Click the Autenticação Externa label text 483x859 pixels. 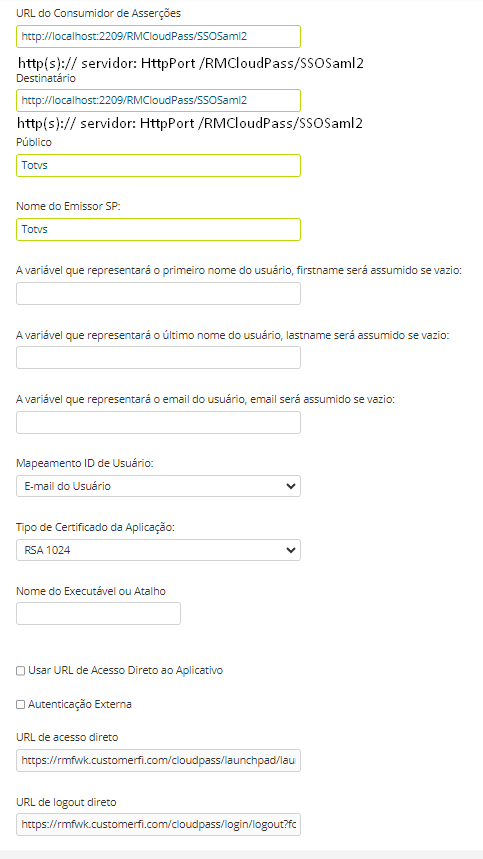point(79,705)
